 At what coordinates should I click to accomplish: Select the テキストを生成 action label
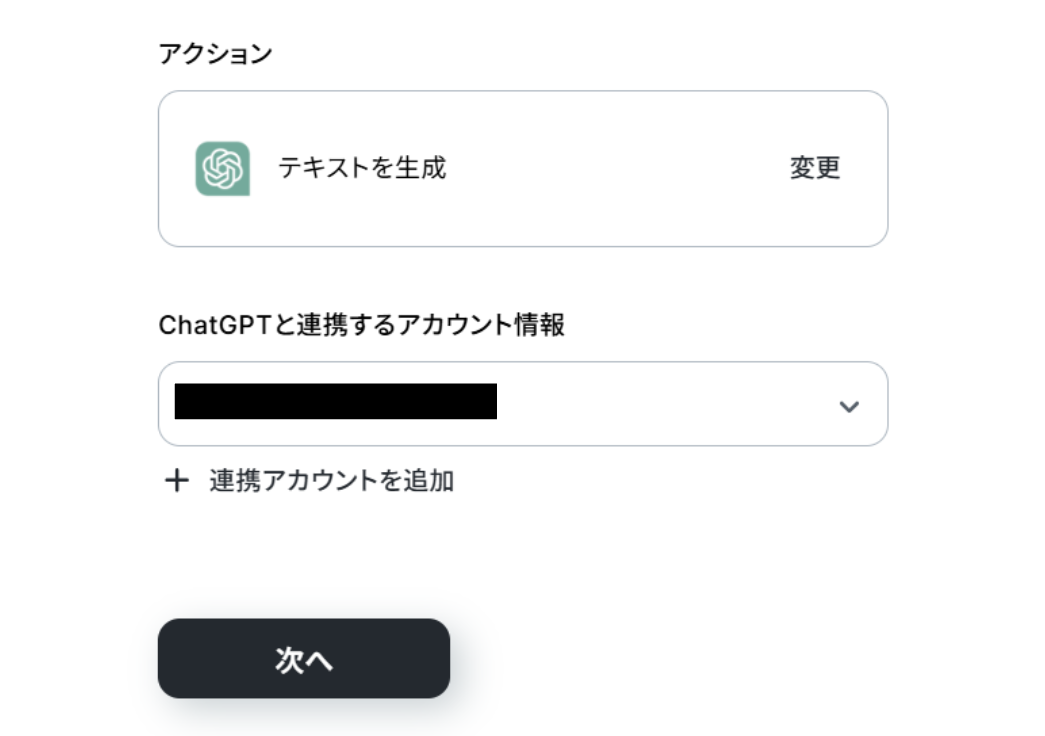click(362, 168)
